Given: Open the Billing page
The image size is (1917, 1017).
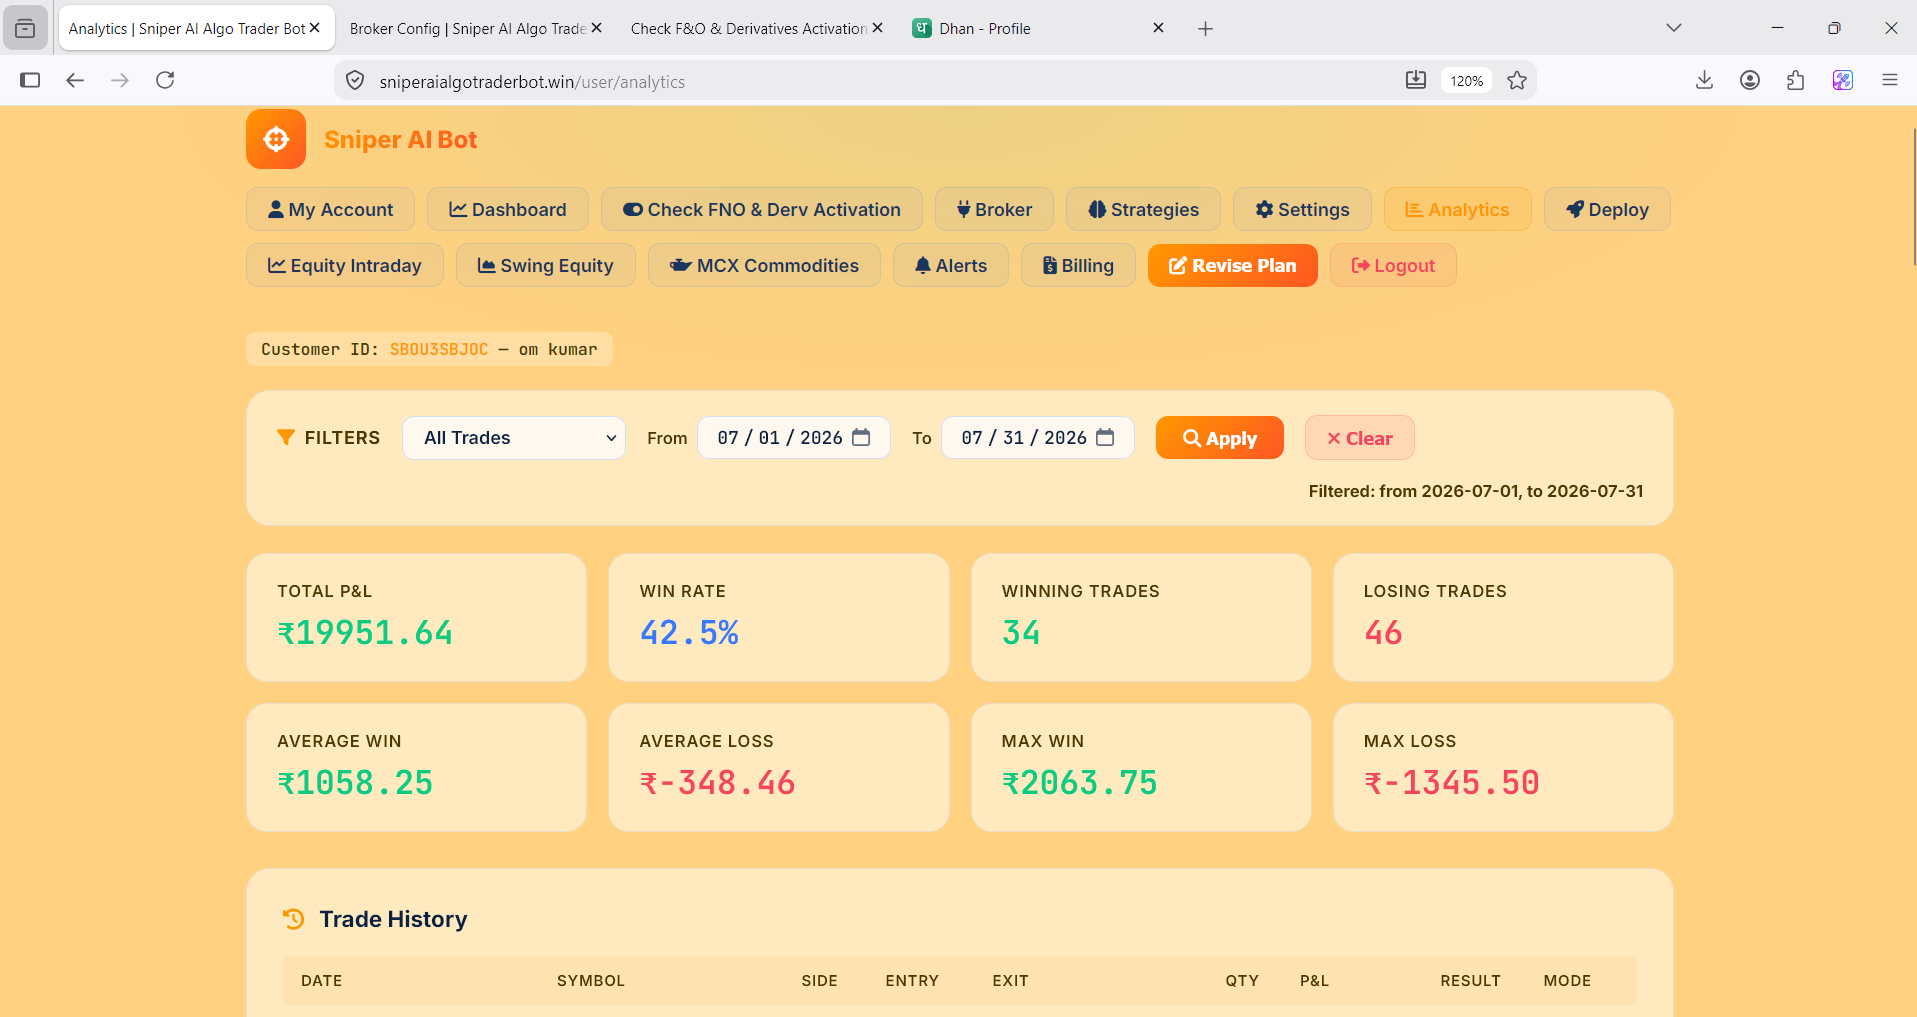Looking at the screenshot, I should [x=1078, y=265].
